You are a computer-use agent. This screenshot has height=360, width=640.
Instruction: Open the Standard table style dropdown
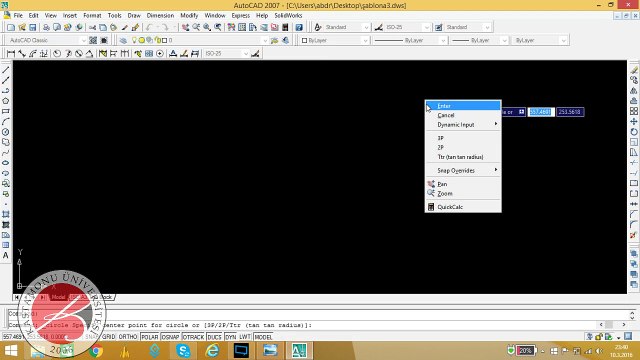tap(487, 27)
